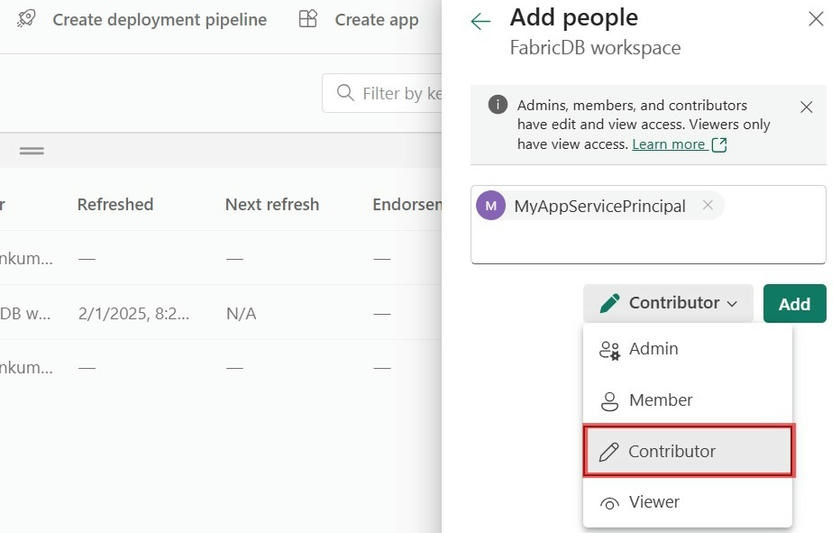833x533 pixels.
Task: Click the Create app icon
Action: 309,19
